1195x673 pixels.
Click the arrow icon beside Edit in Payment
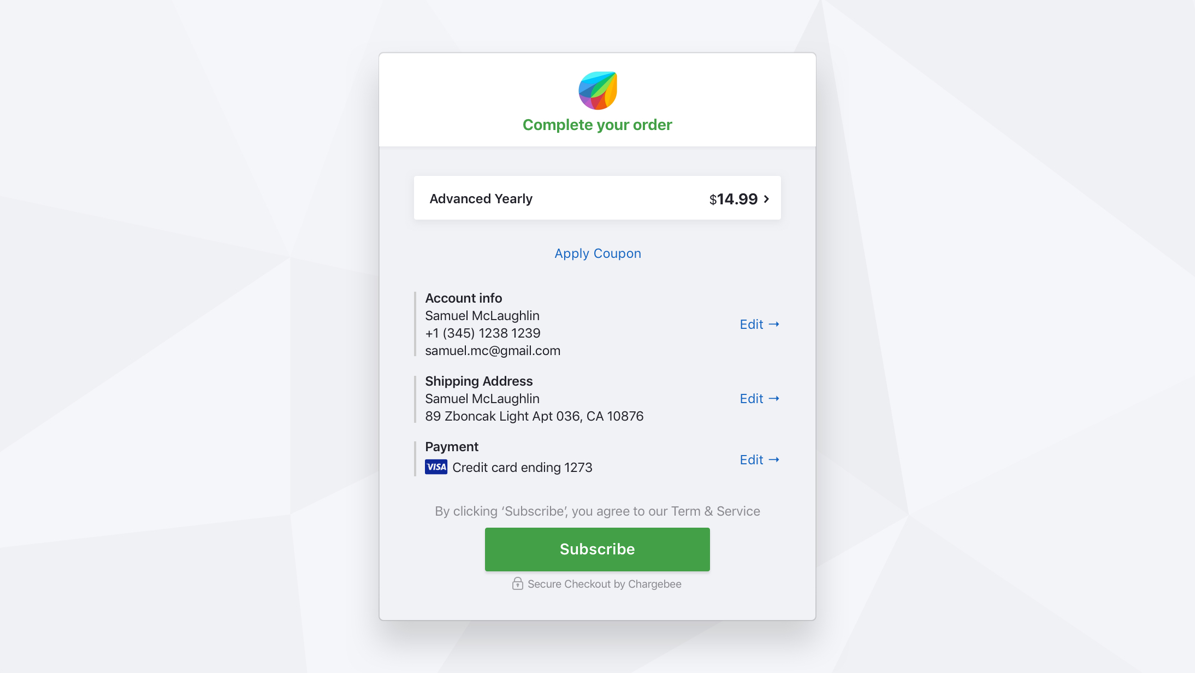click(x=773, y=459)
